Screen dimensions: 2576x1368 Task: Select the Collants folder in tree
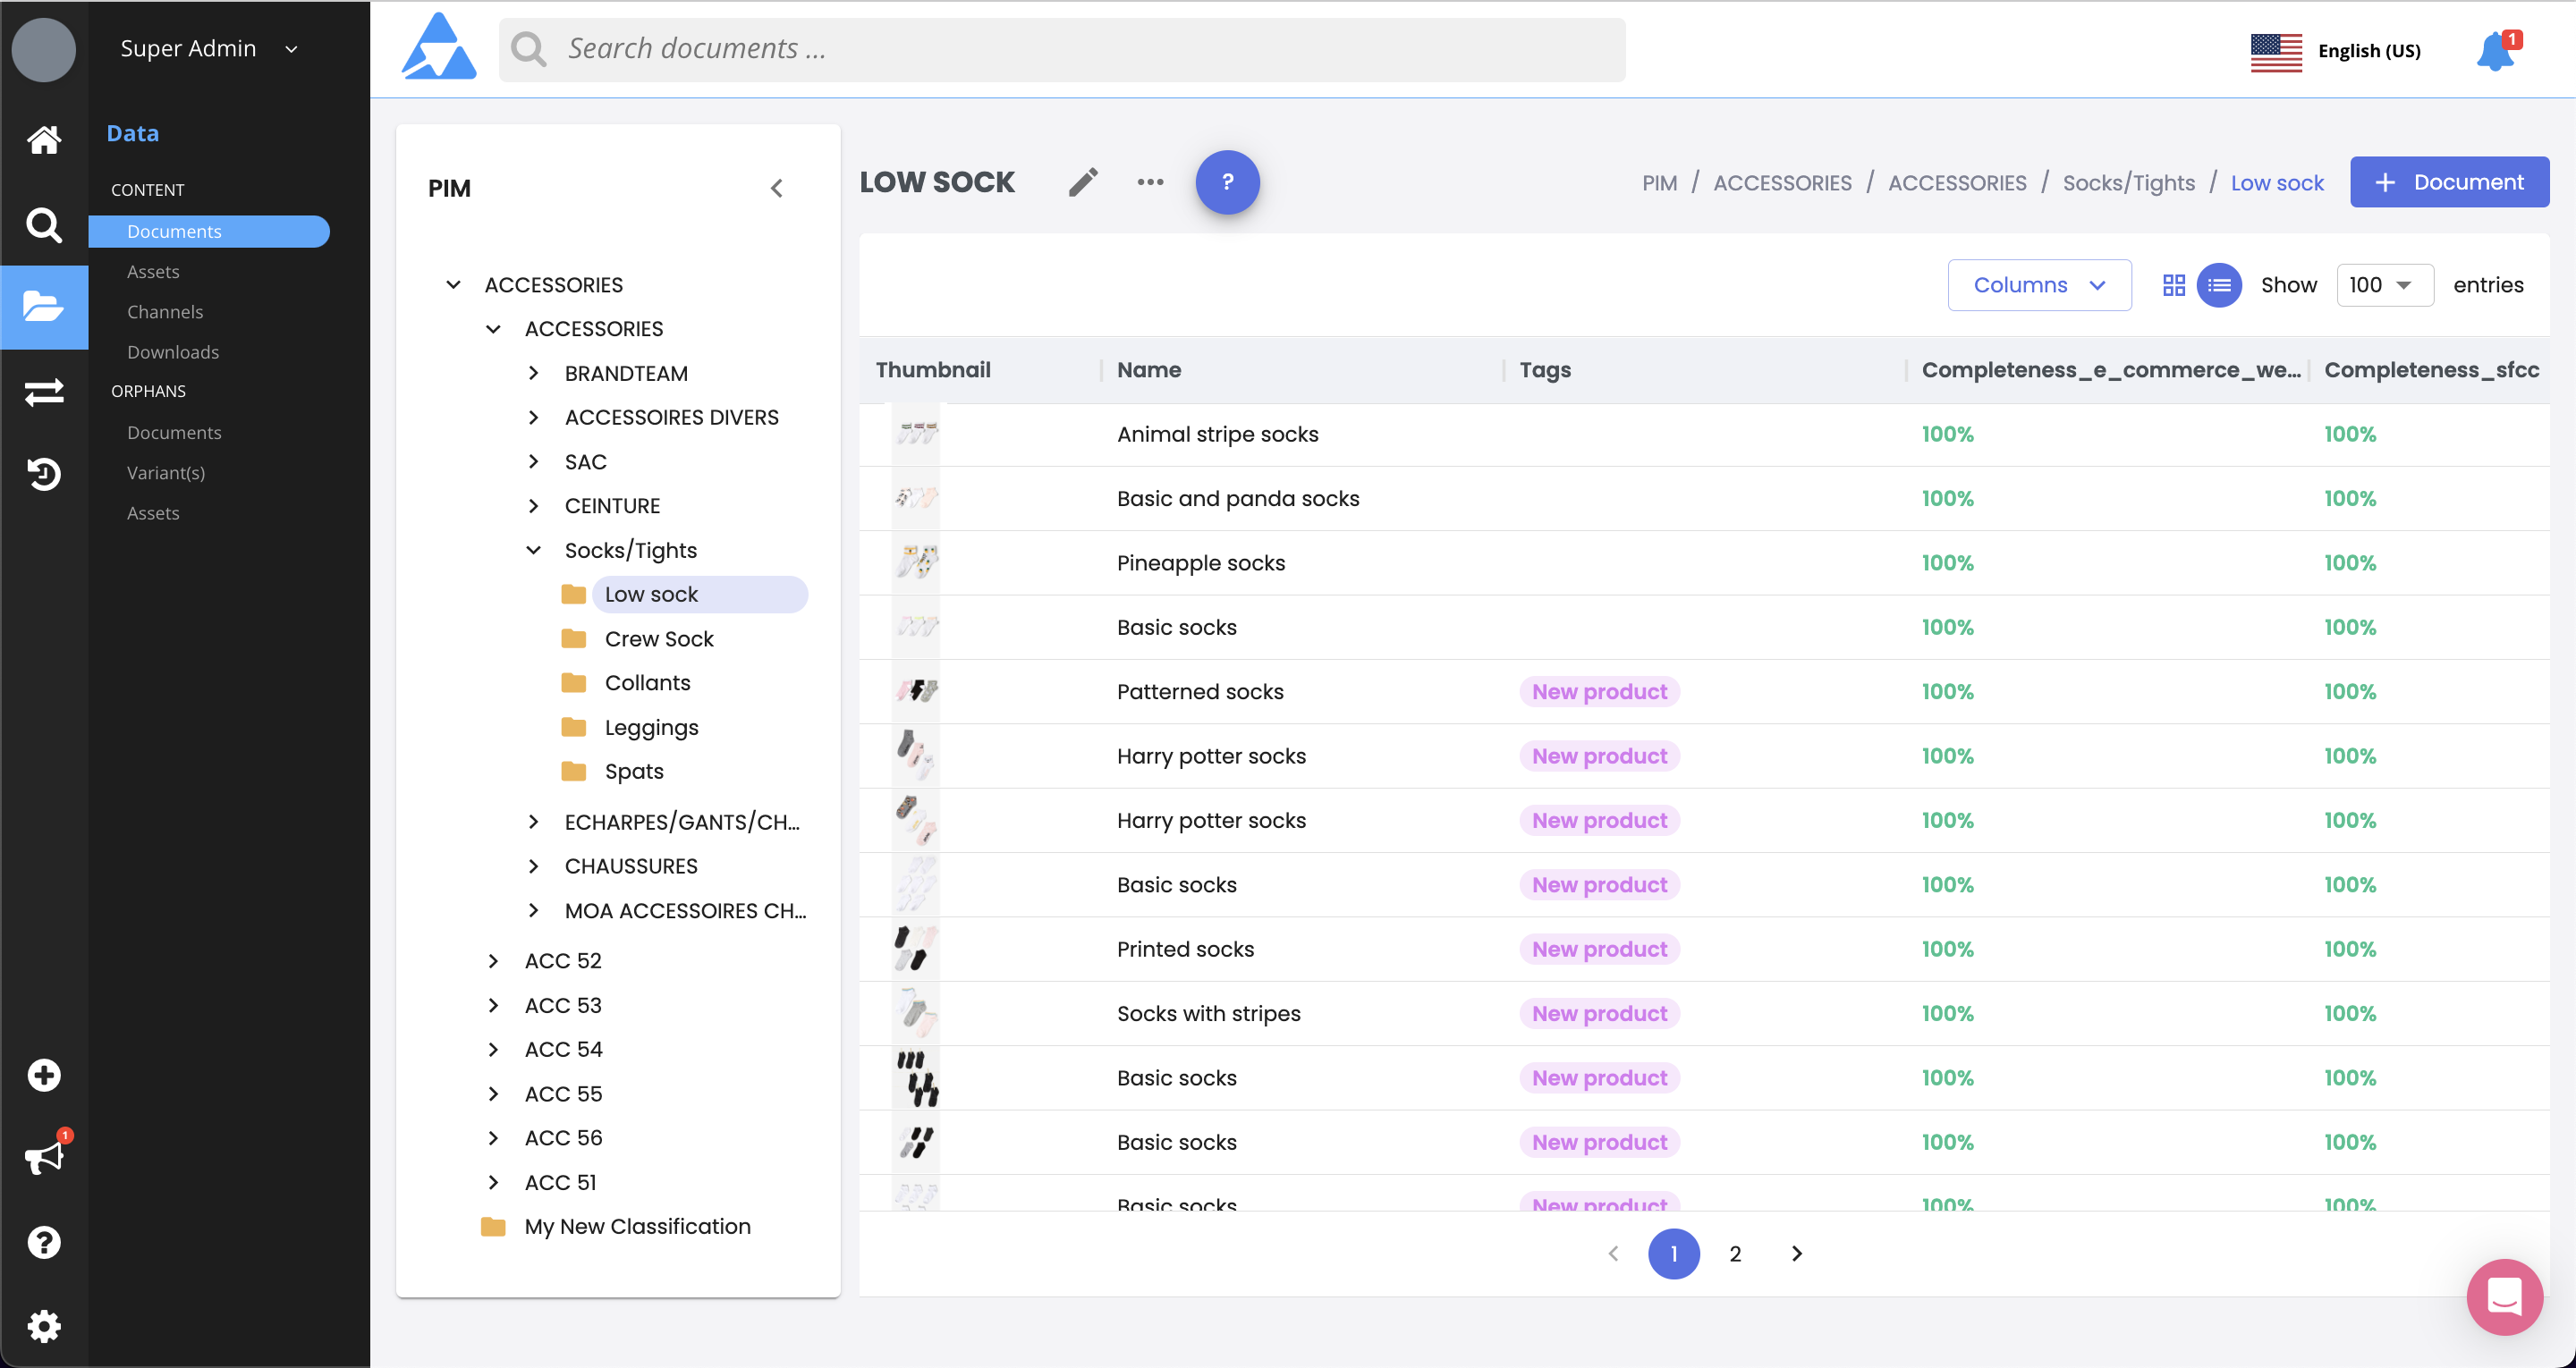[x=647, y=683]
